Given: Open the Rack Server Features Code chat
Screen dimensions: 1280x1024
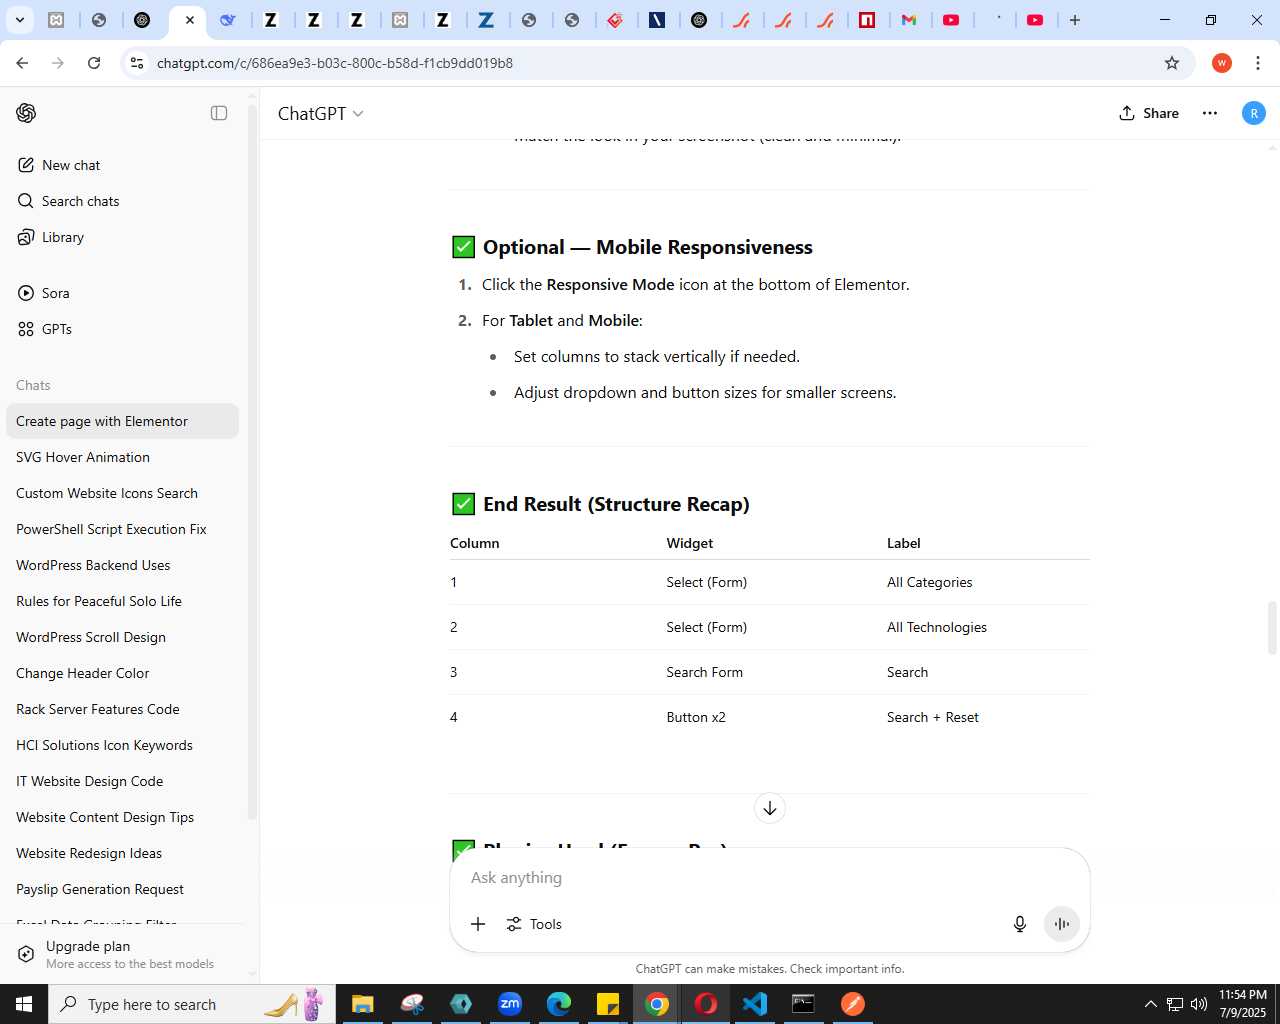Looking at the screenshot, I should (x=122, y=709).
